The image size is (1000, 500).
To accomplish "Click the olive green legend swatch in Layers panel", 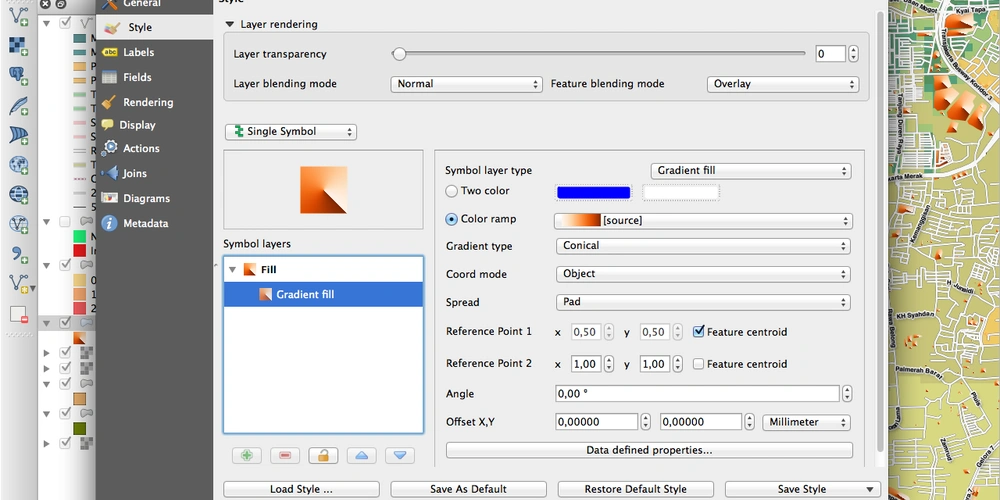I will coord(80,428).
